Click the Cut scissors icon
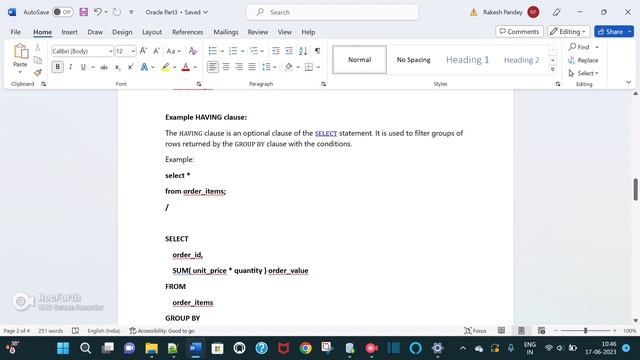640x360 pixels. 38,47
